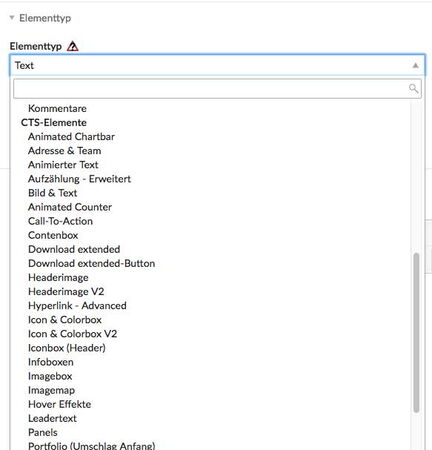
Task: Select Call-To-Action element type
Action: (x=60, y=221)
